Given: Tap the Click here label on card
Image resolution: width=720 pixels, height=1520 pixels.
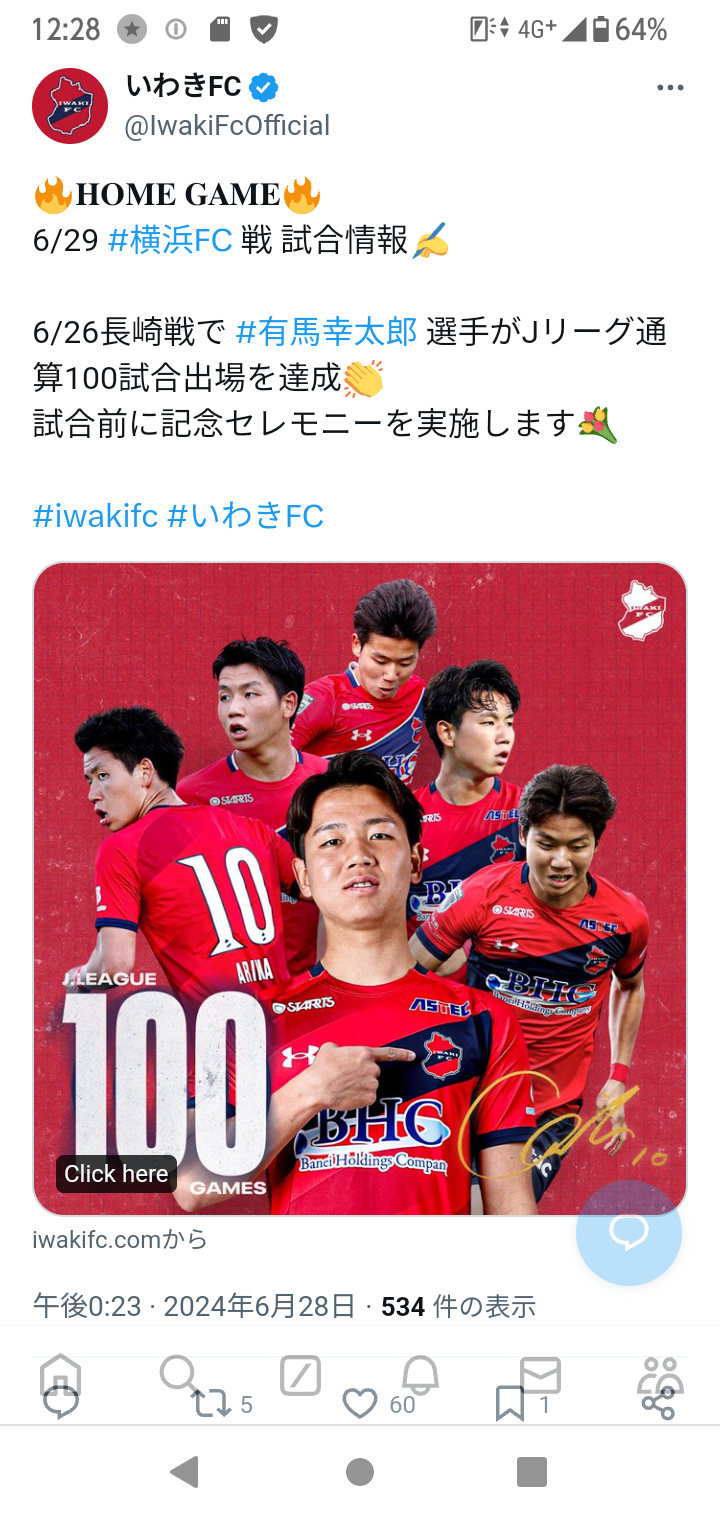Looking at the screenshot, I should (x=116, y=1173).
